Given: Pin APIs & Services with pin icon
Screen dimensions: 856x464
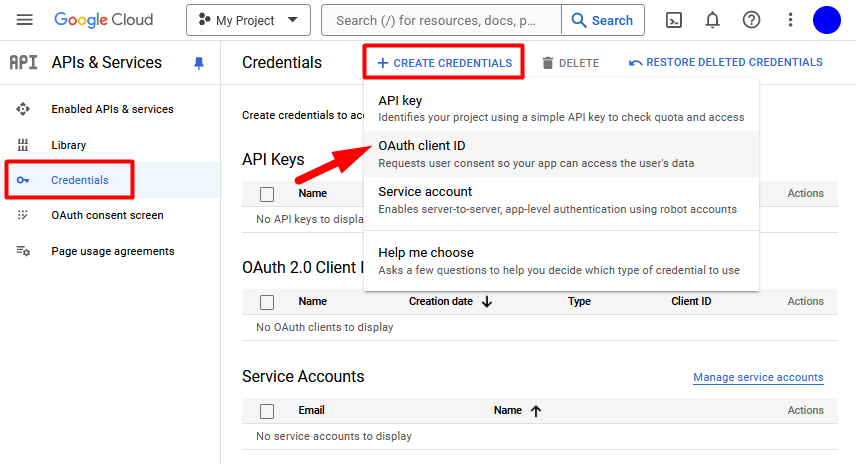Looking at the screenshot, I should click(x=199, y=63).
